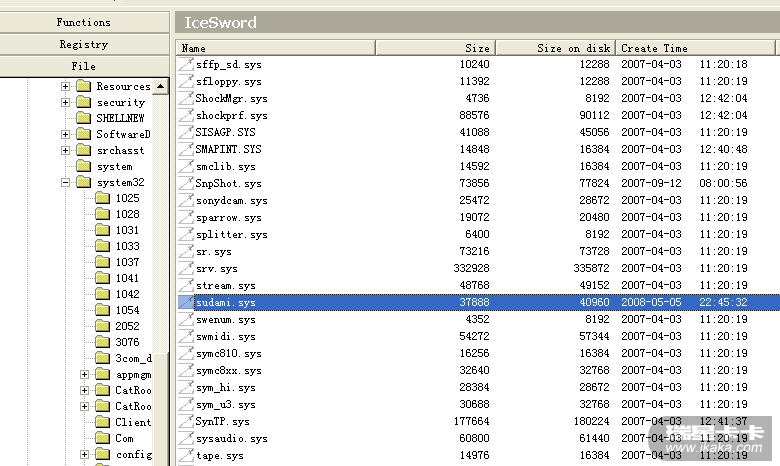Select the Client folder in tree
780x466 pixels.
[133, 422]
